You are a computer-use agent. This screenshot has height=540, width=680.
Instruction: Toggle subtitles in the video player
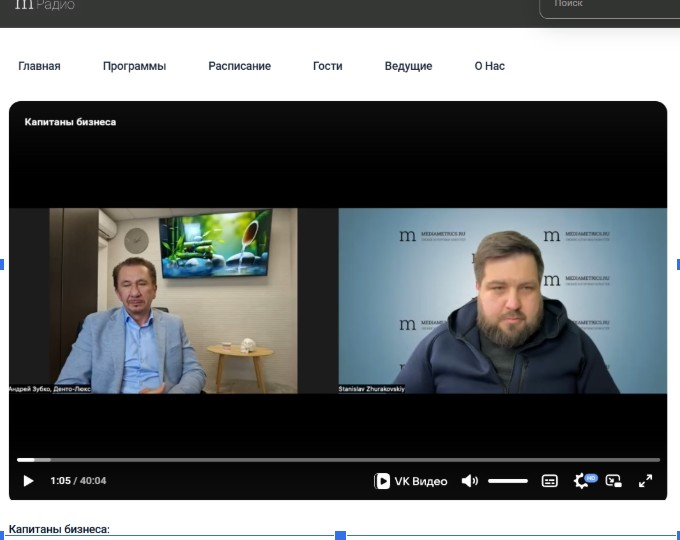click(549, 481)
